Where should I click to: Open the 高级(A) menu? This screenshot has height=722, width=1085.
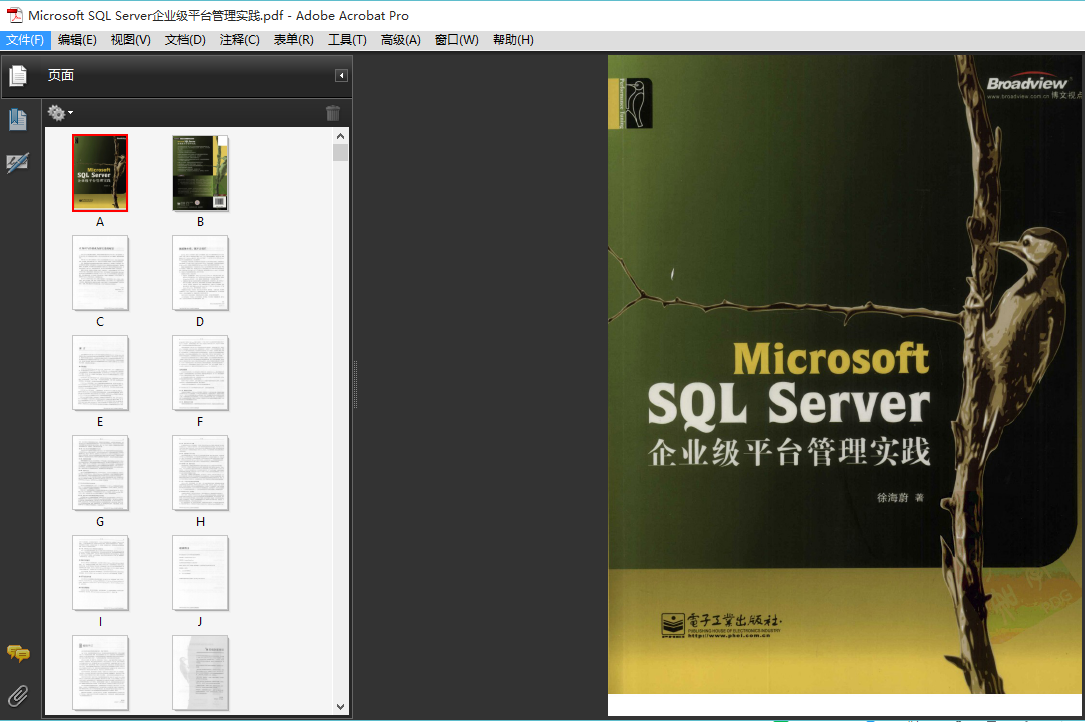[x=400, y=40]
